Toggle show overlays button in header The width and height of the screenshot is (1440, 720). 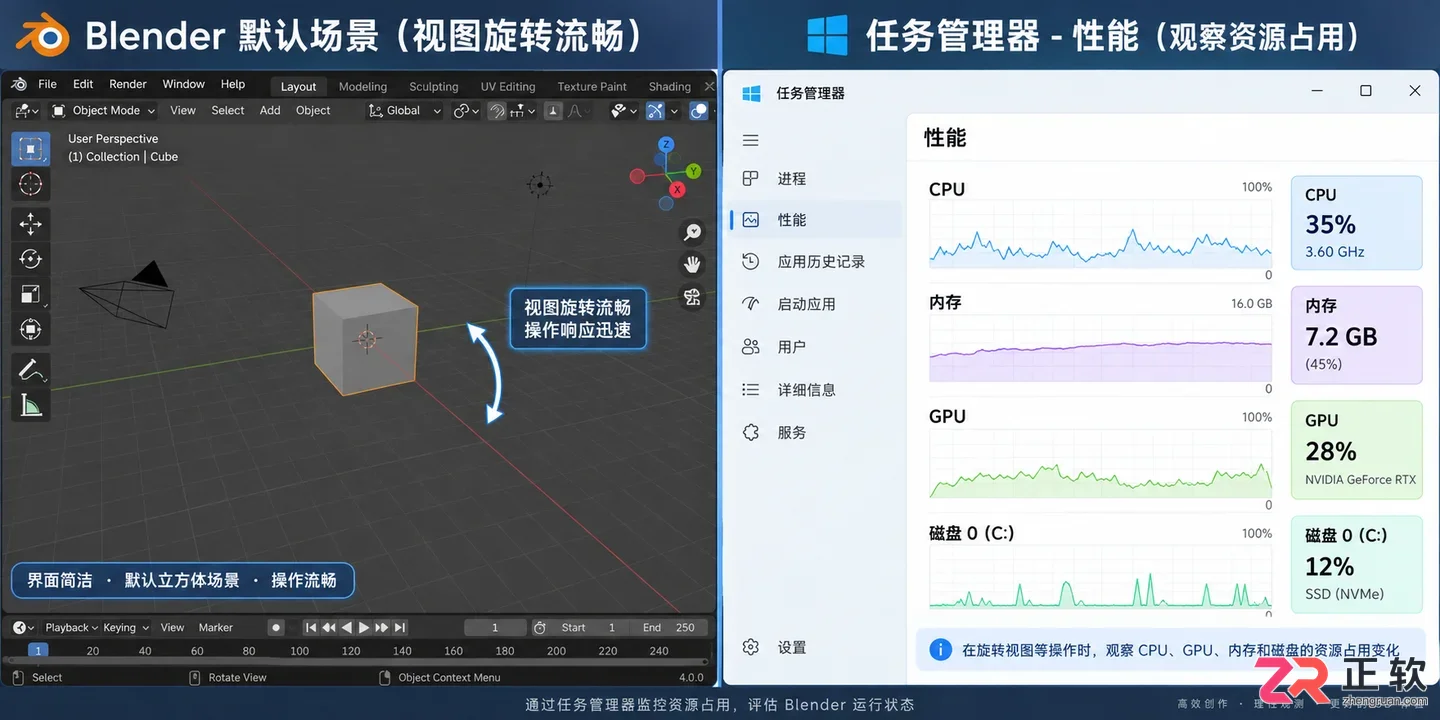700,111
